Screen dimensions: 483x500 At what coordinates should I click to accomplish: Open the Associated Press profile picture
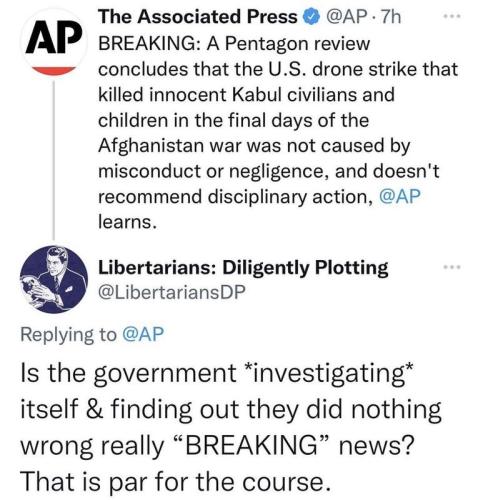[53, 43]
